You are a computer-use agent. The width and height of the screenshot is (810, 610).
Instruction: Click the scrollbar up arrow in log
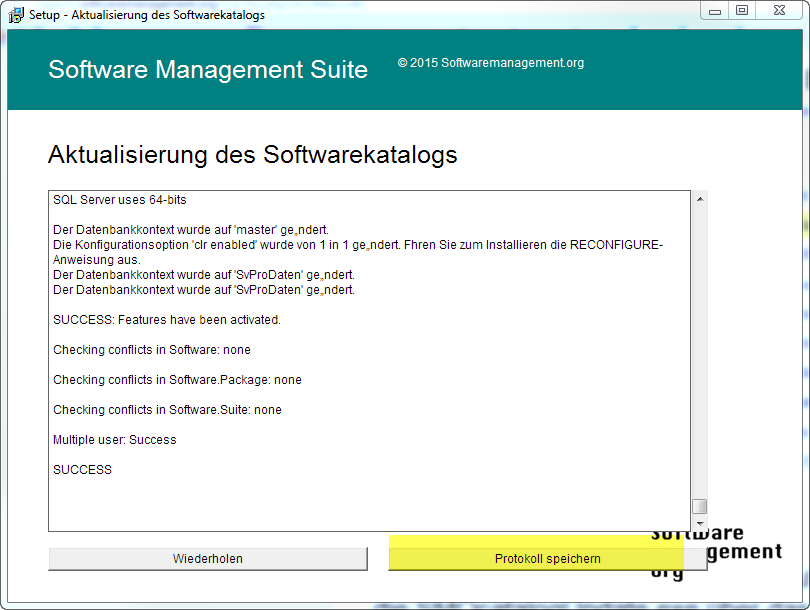699,199
